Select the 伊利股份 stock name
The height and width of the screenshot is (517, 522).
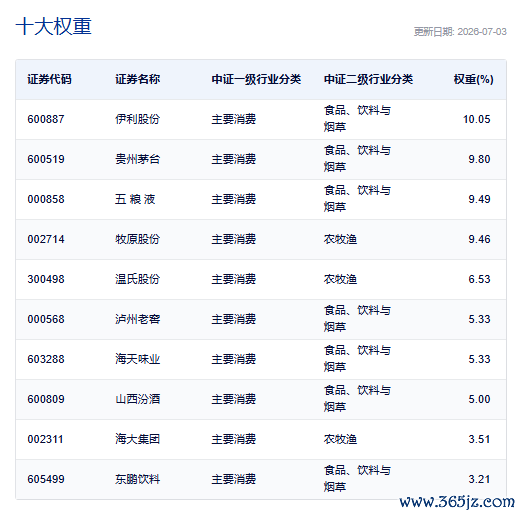pyautogui.click(x=137, y=119)
